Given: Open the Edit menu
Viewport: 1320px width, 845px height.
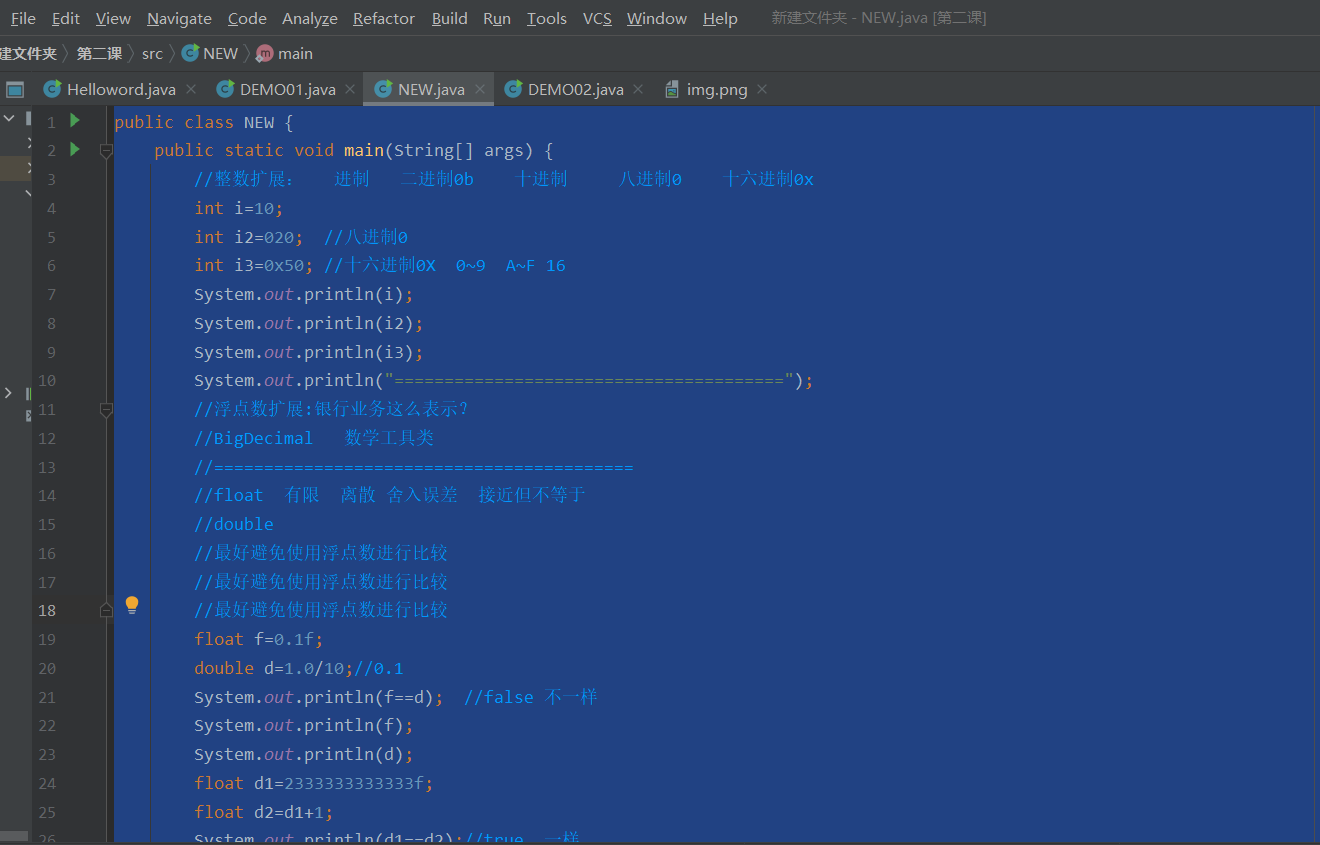Looking at the screenshot, I should (66, 18).
